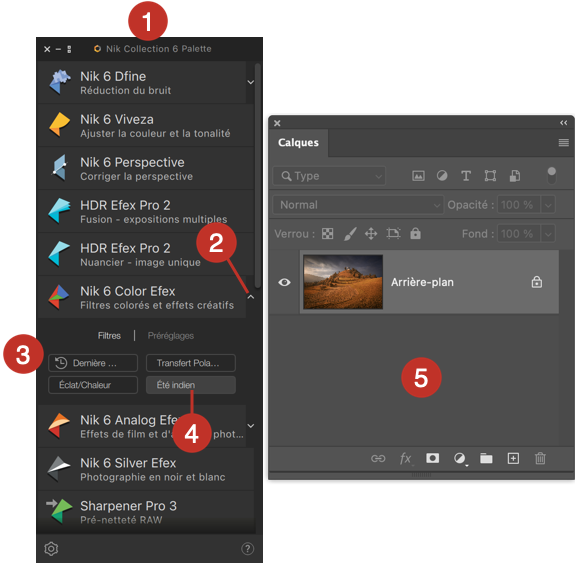The height and width of the screenshot is (563, 575).
Task: Create a new layer plus icon
Action: click(513, 458)
